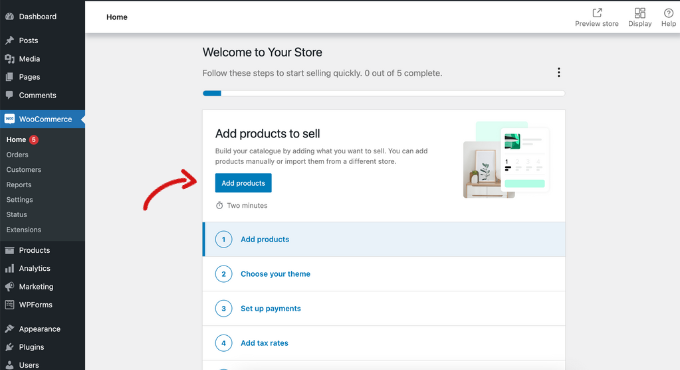Click the Add products step link

pos(265,239)
